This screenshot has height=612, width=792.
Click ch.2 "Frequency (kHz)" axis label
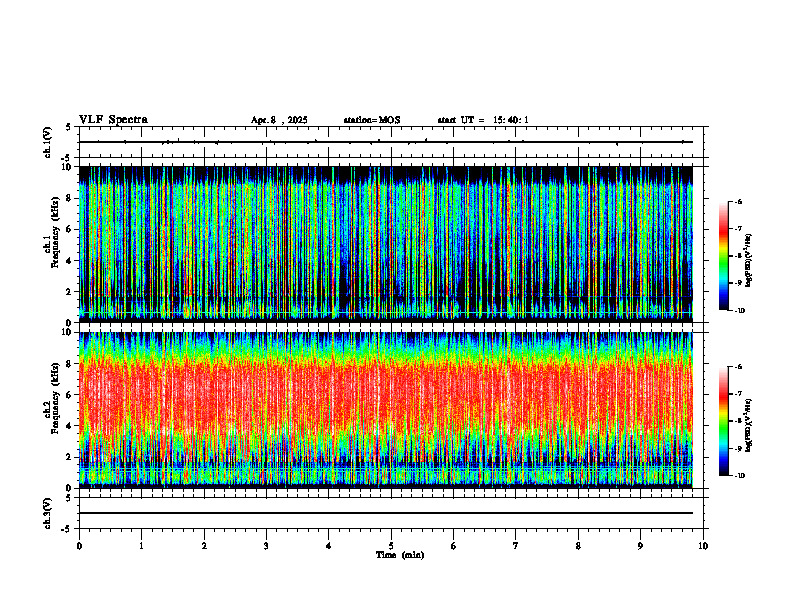(55, 398)
